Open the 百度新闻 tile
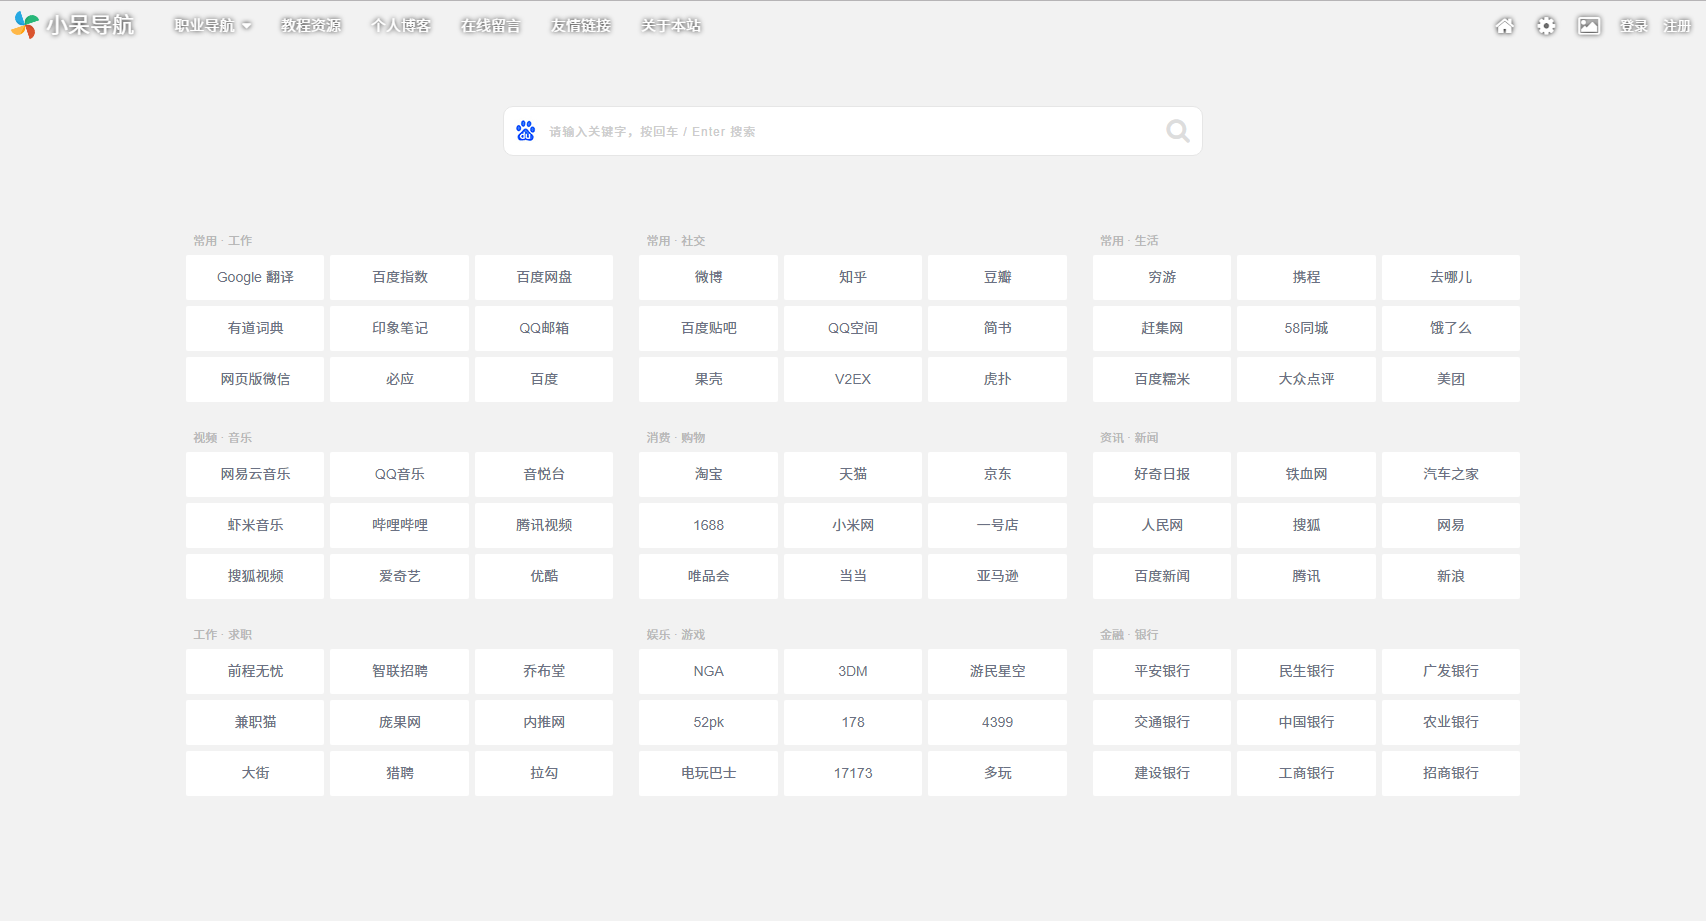 1162,576
